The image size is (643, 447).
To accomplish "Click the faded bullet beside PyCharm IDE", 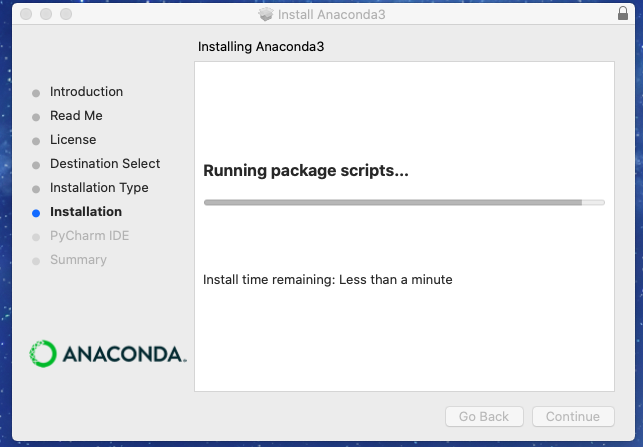I will (36, 237).
